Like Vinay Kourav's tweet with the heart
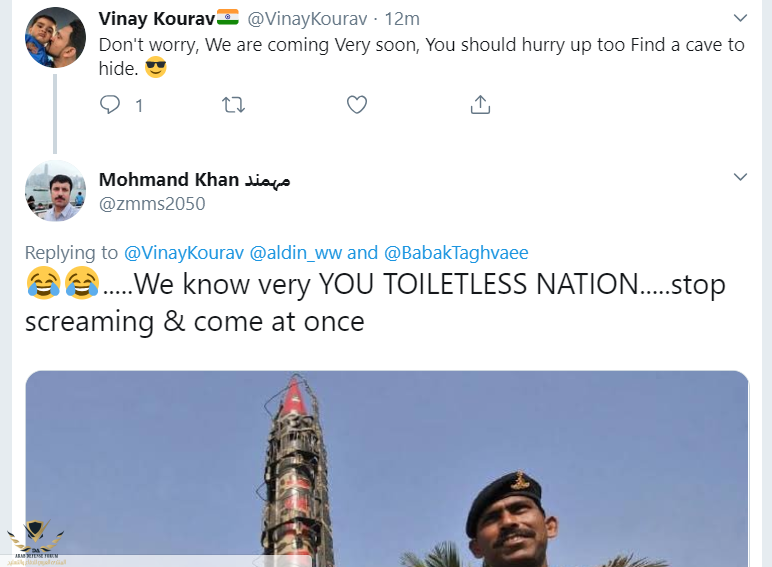The width and height of the screenshot is (772, 567). pyautogui.click(x=356, y=104)
